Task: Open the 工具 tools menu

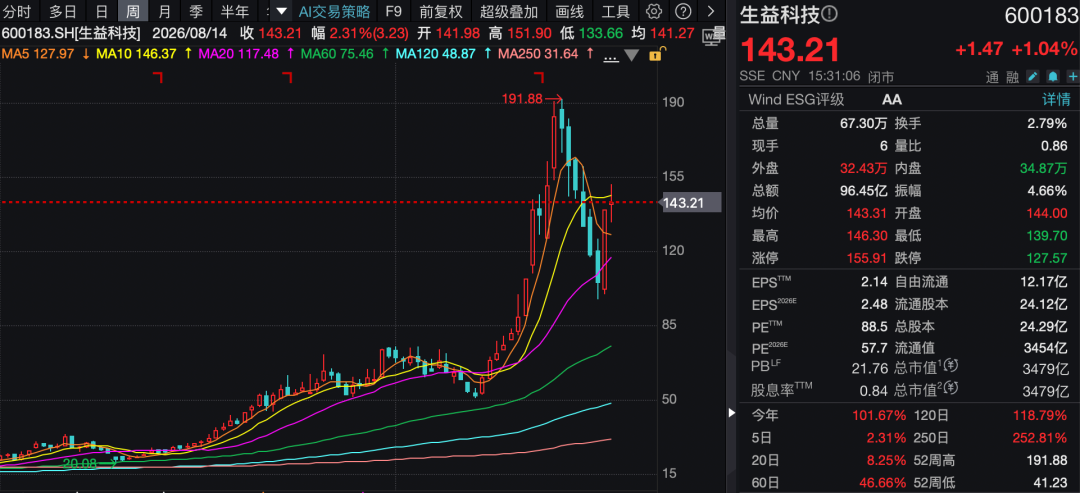Action: (x=616, y=12)
